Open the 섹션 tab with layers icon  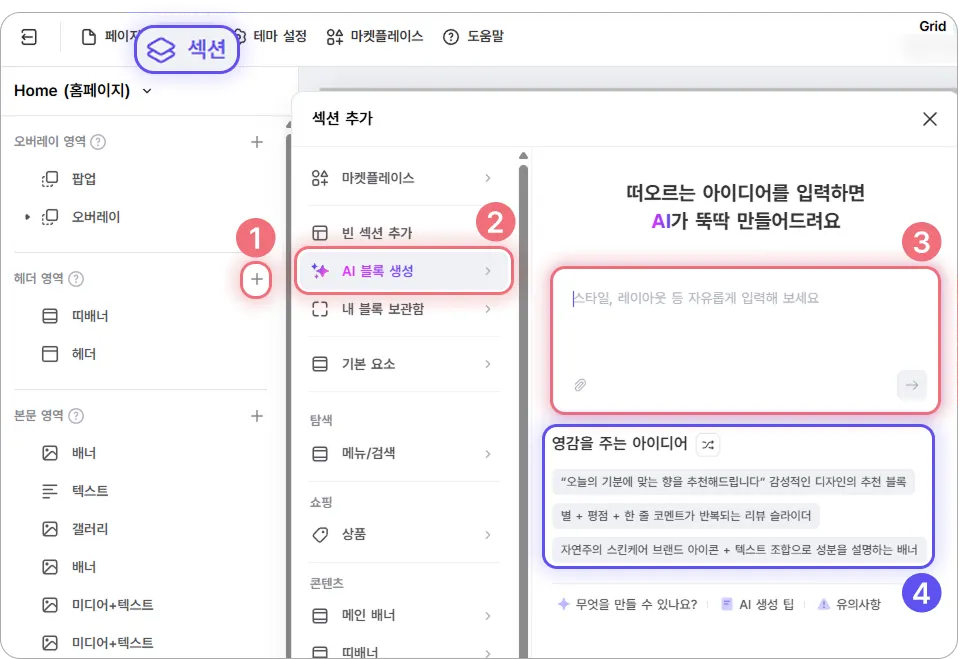187,49
